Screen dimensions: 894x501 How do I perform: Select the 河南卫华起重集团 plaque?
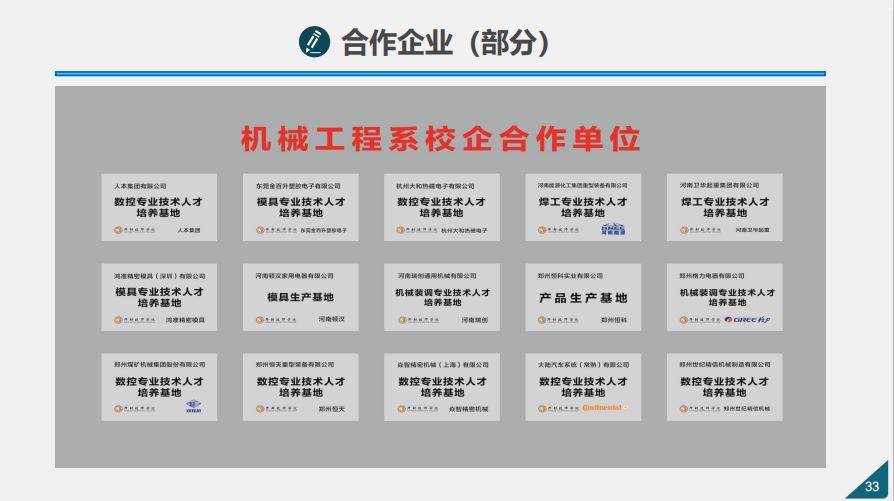[x=725, y=207]
